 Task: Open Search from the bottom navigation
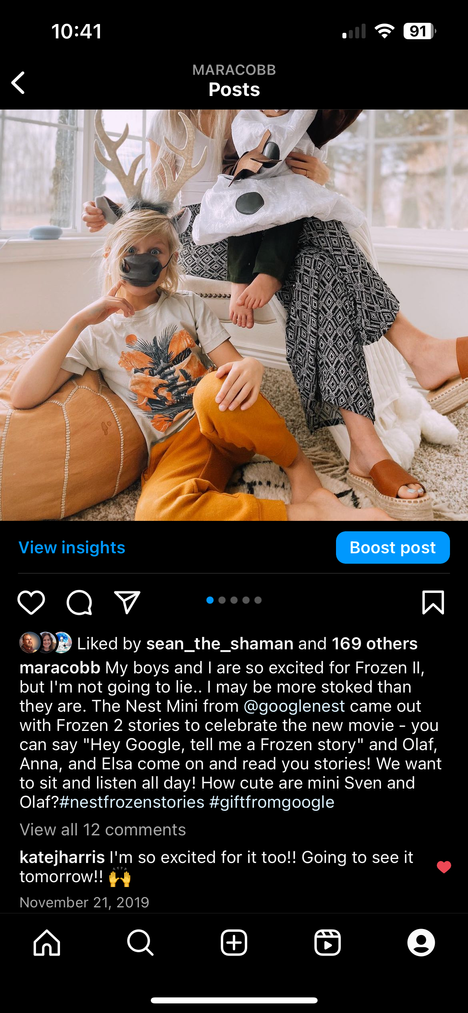pyautogui.click(x=140, y=943)
